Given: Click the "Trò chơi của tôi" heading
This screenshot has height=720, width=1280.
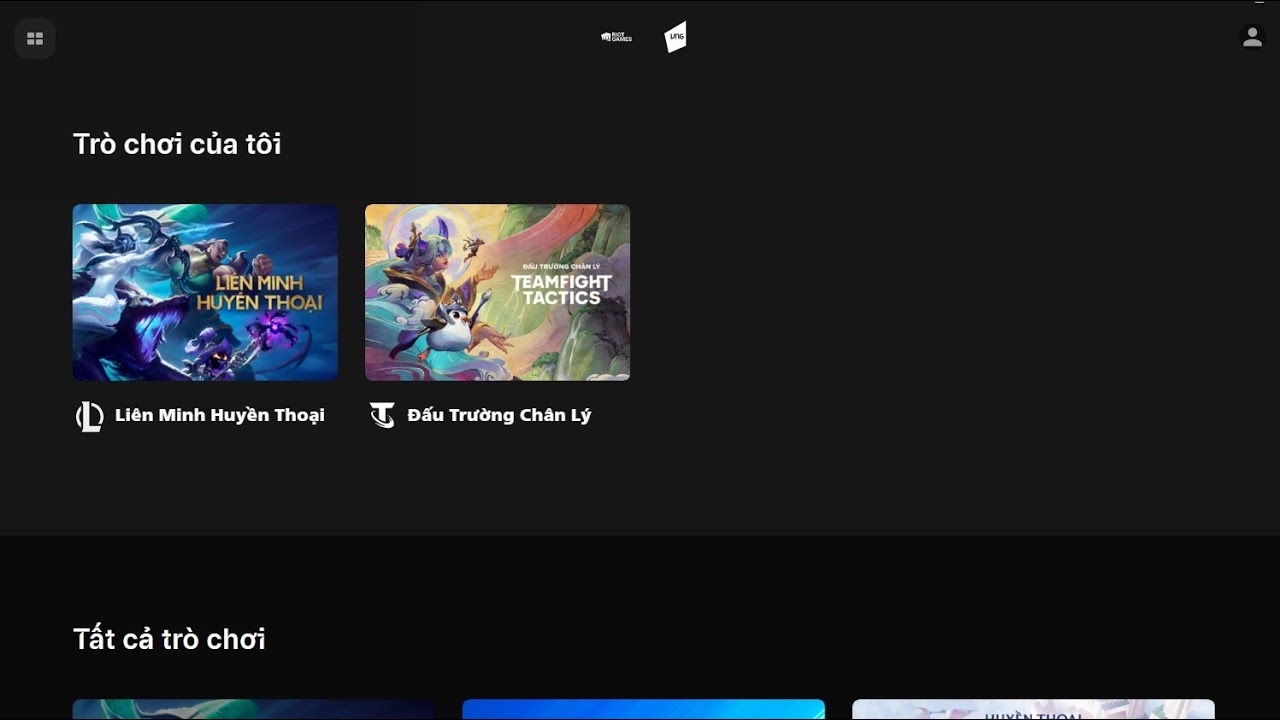Looking at the screenshot, I should pos(177,144).
